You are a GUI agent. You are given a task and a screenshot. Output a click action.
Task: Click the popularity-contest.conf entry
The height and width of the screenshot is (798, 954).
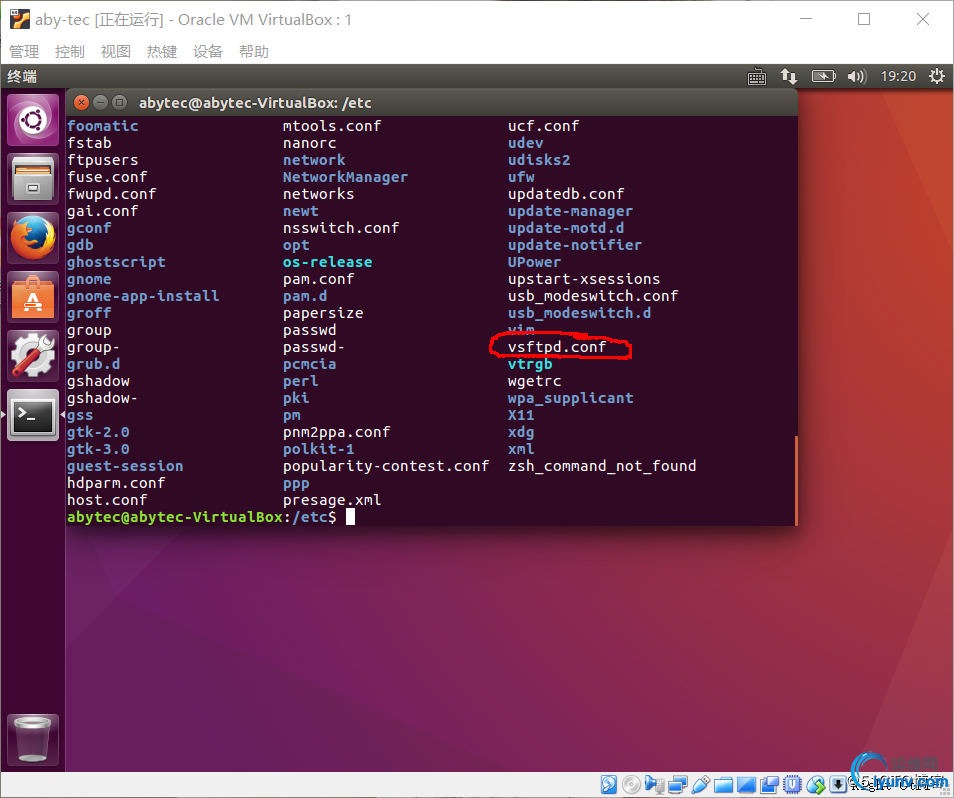pyautogui.click(x=386, y=467)
